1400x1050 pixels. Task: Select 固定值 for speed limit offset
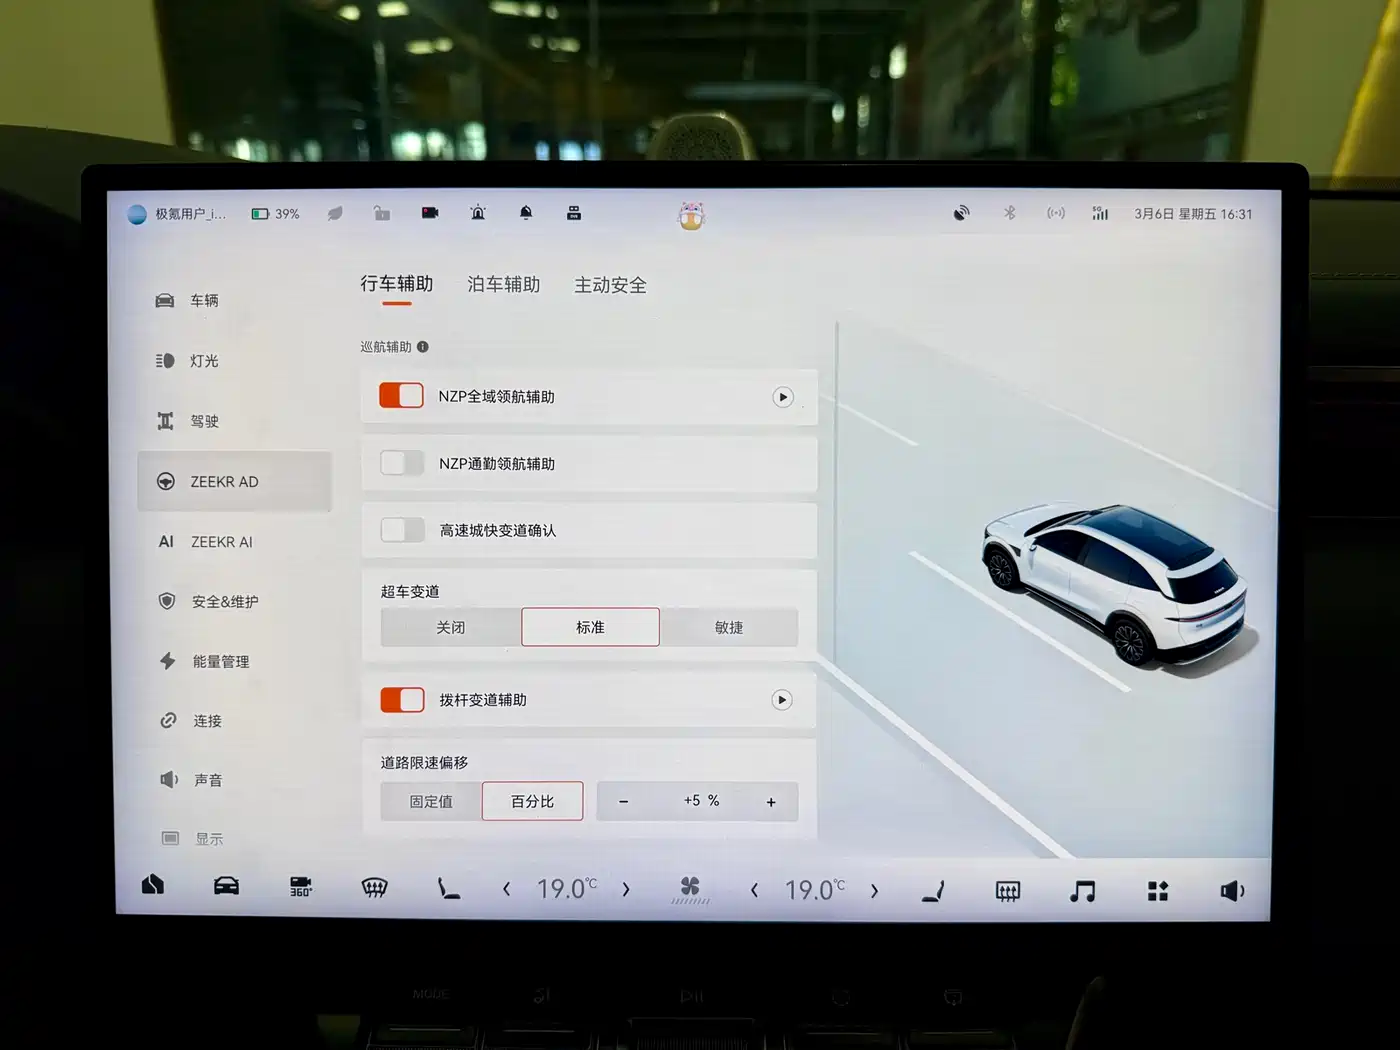[x=431, y=801]
